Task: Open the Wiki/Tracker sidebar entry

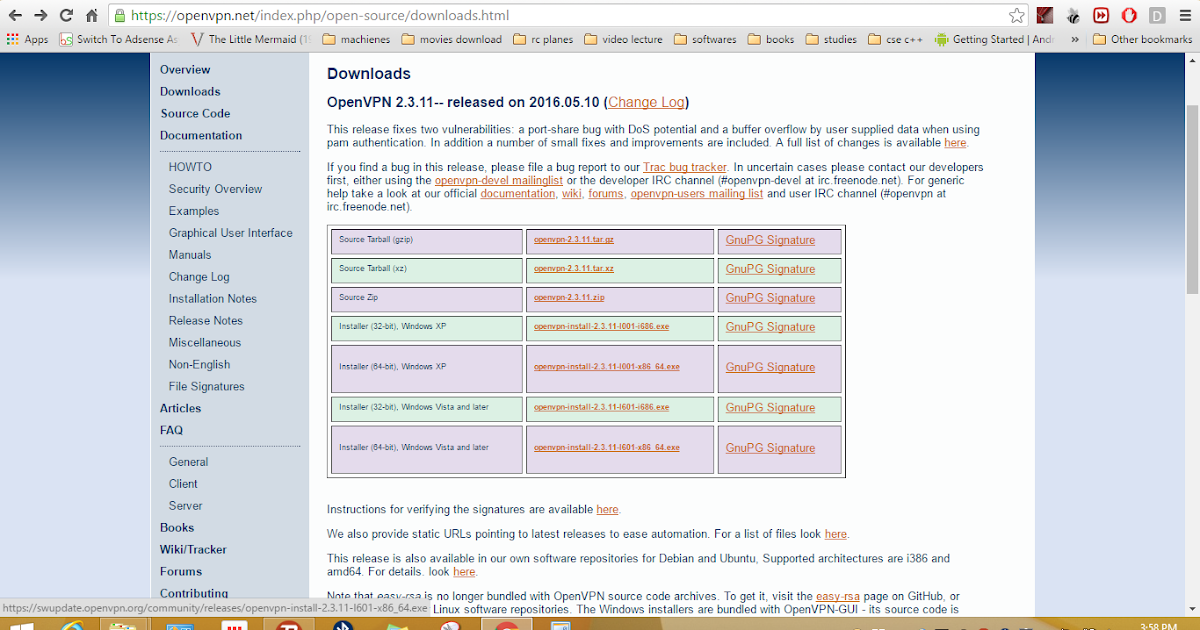Action: coord(193,550)
